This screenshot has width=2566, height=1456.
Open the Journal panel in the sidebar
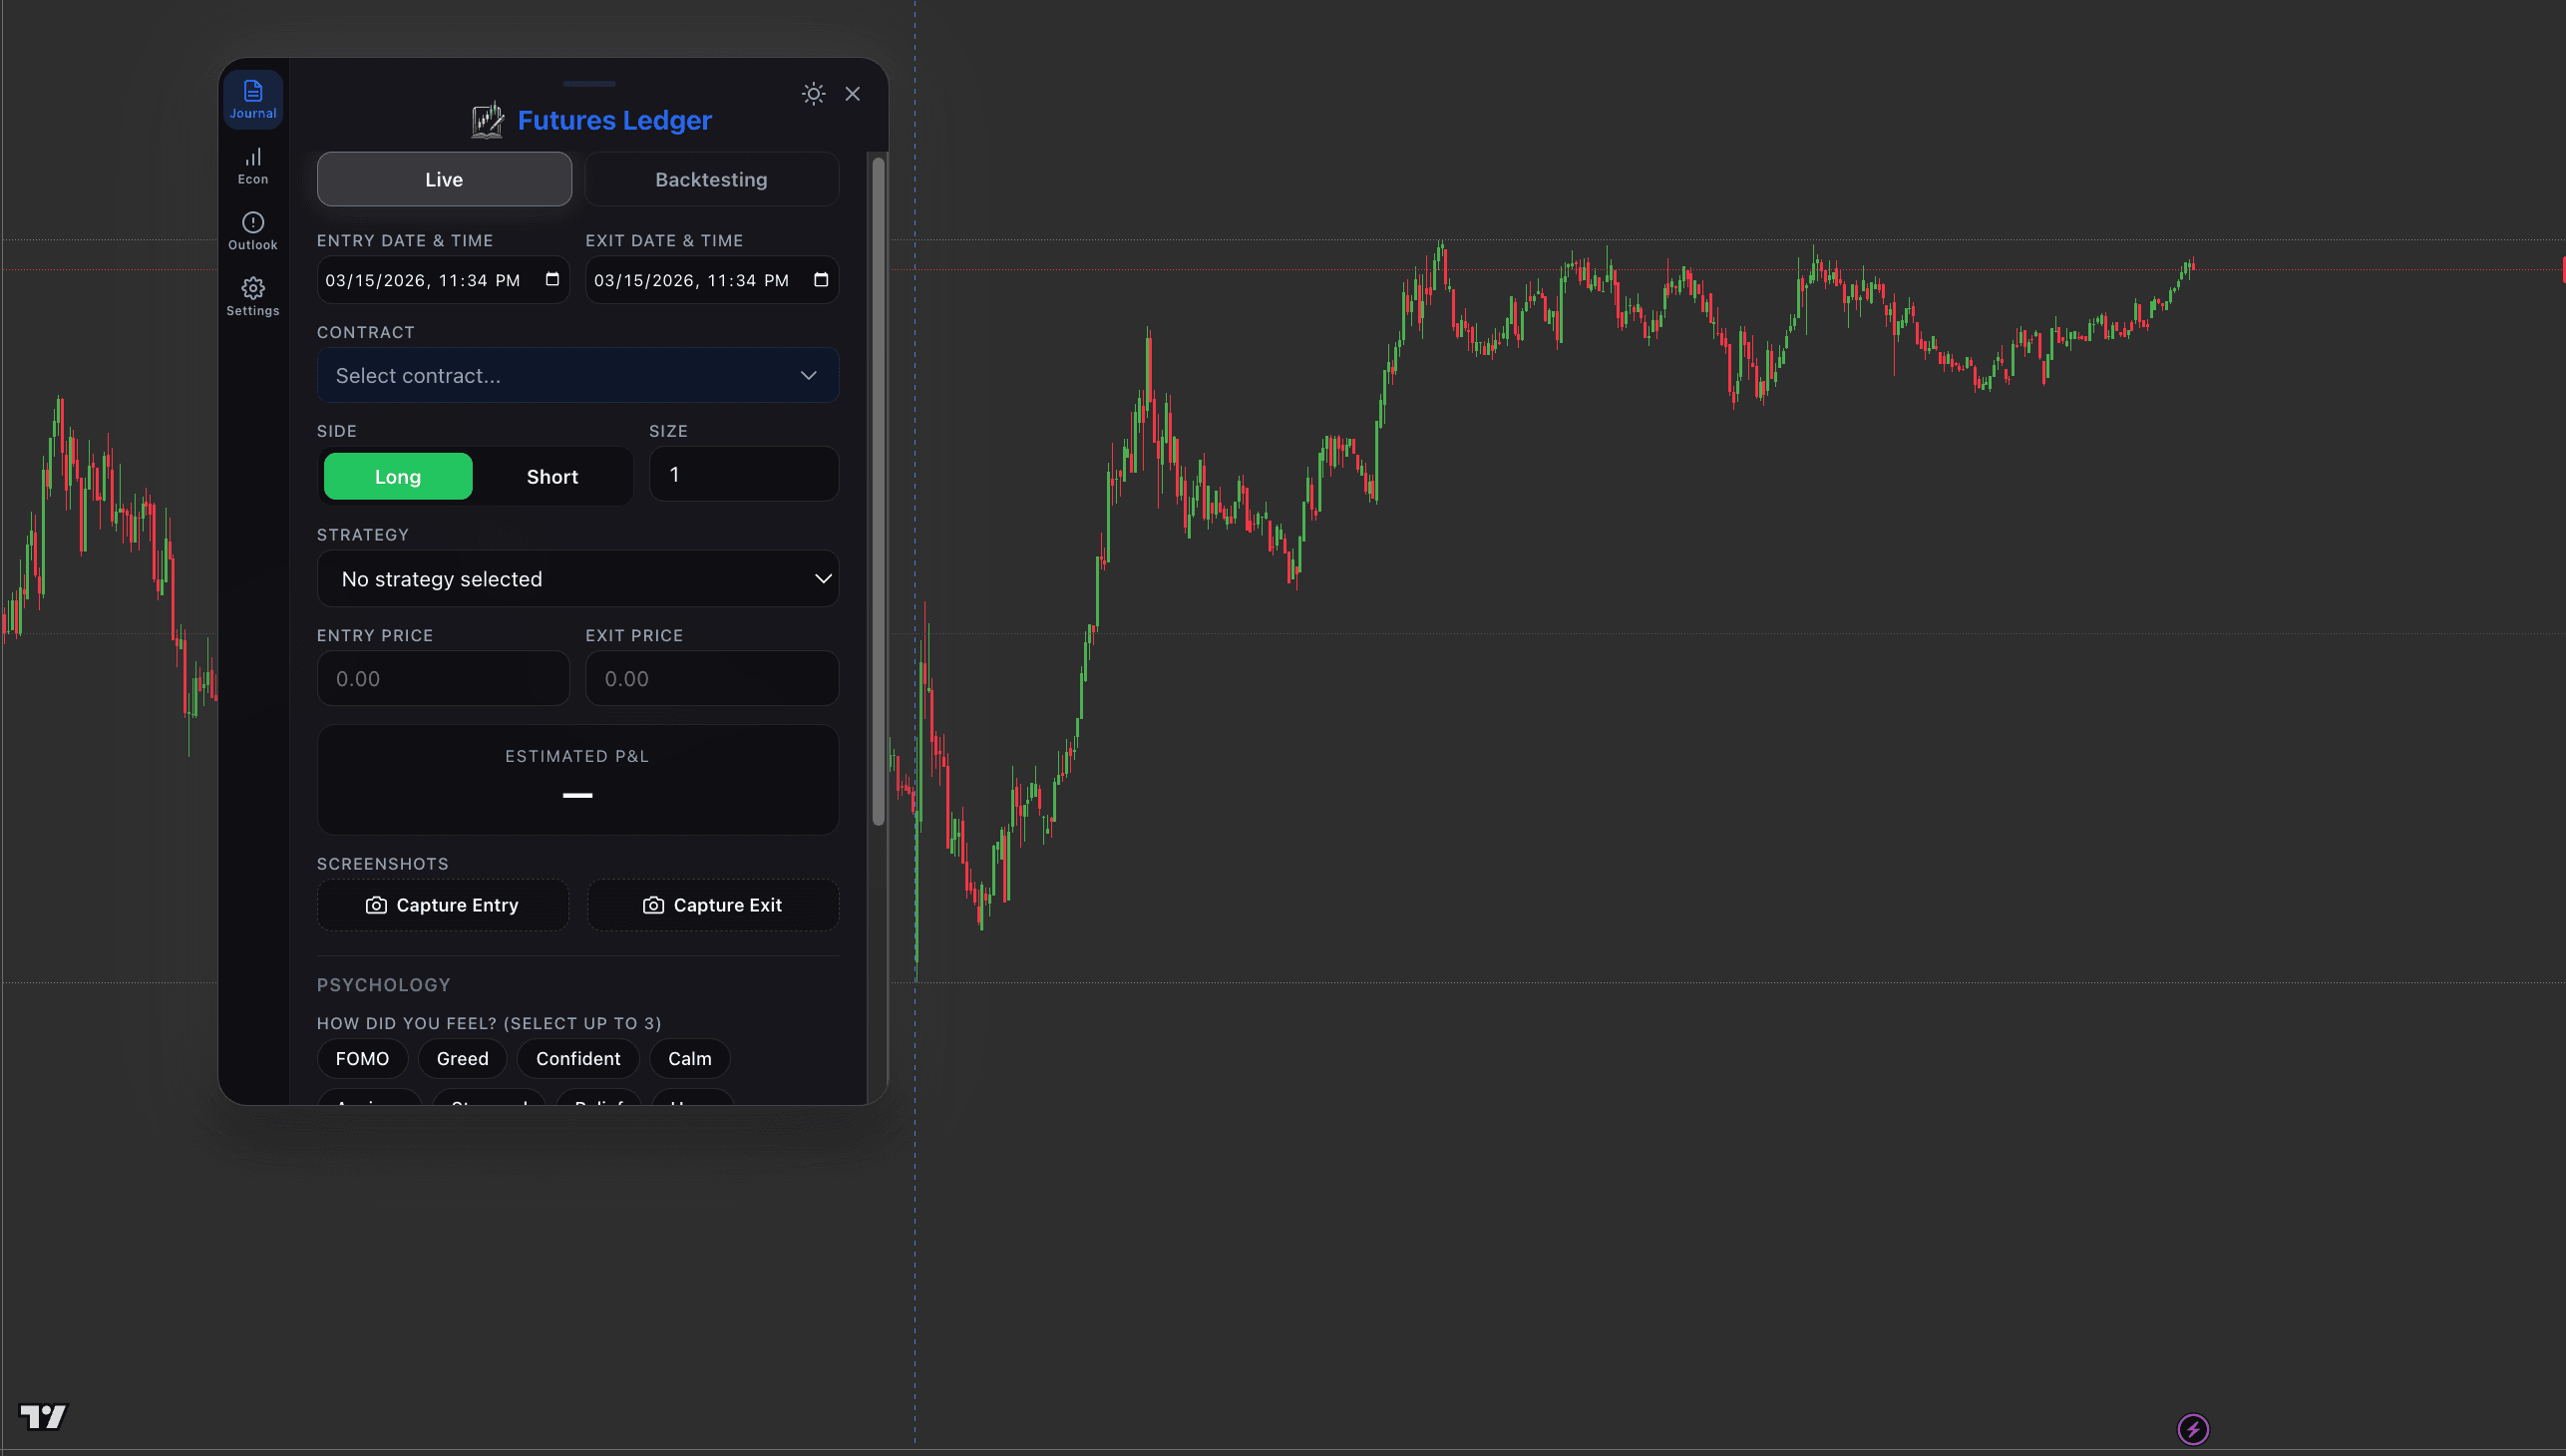point(252,98)
